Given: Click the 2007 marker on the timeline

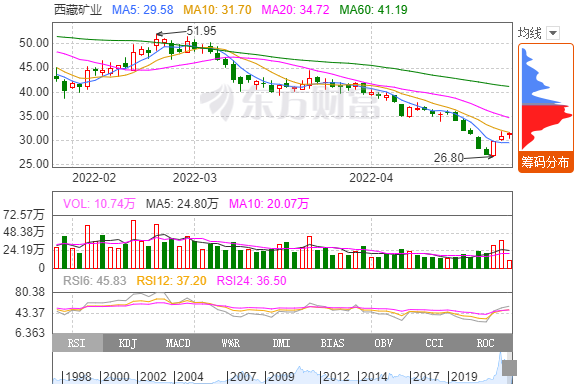Looking at the screenshot, I should coord(243,377).
